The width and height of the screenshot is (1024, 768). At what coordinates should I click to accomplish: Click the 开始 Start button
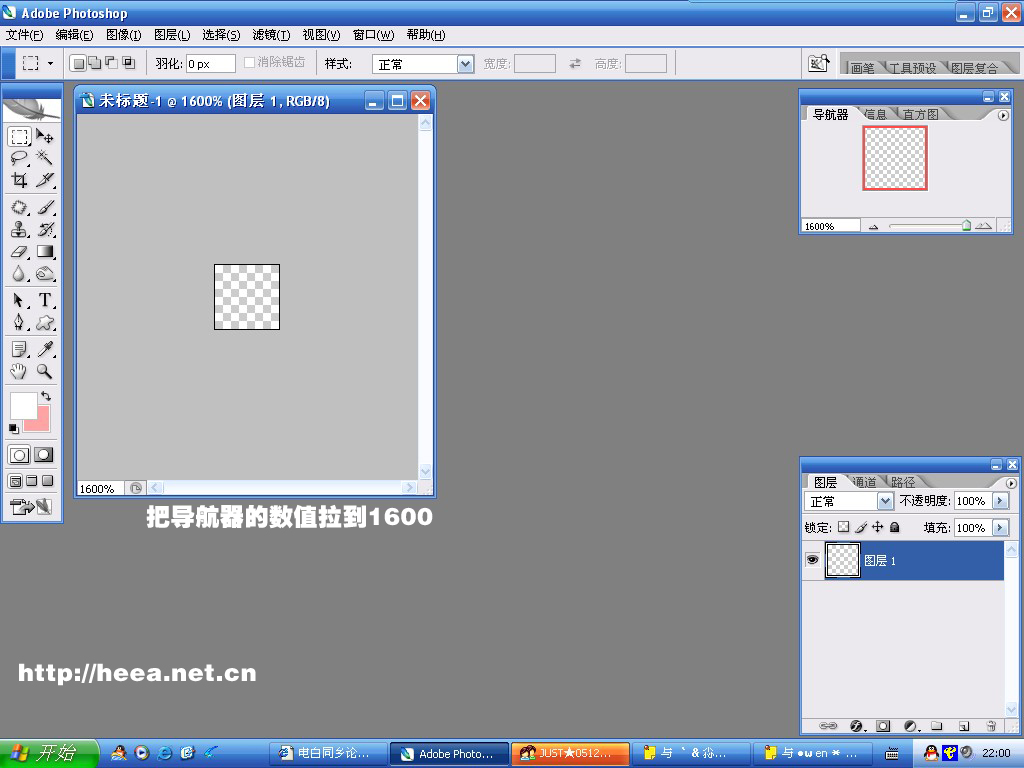click(x=50, y=753)
